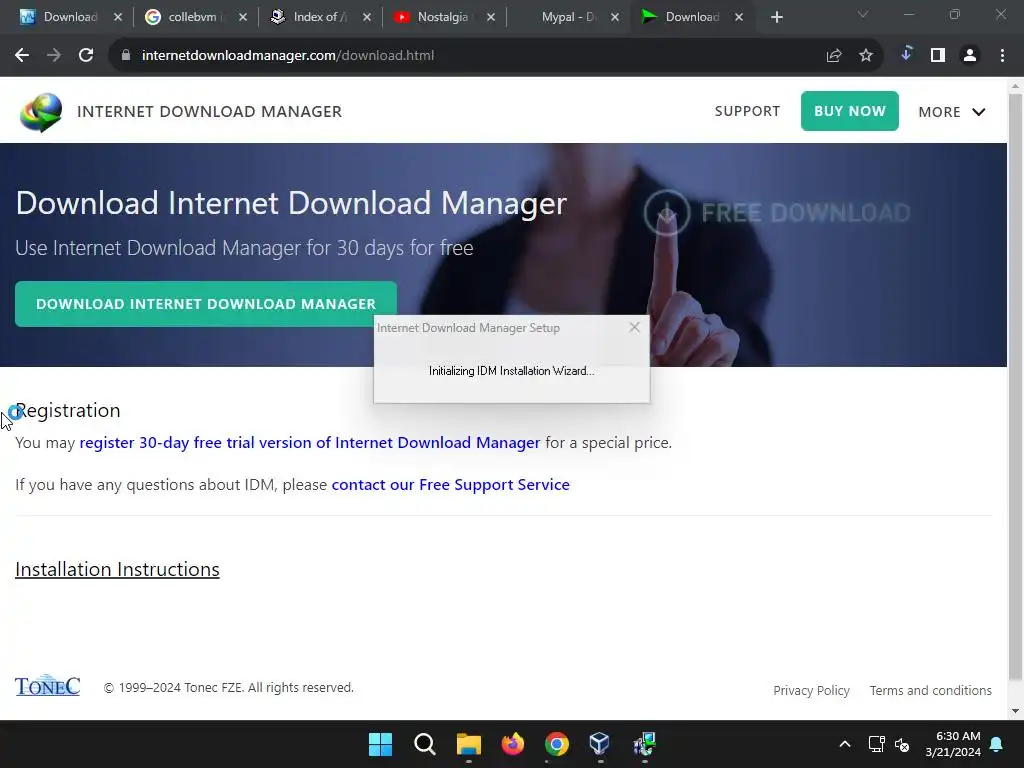Viewport: 1024px width, 768px height.
Task: Close the IDM Setup dialog
Action: point(634,327)
